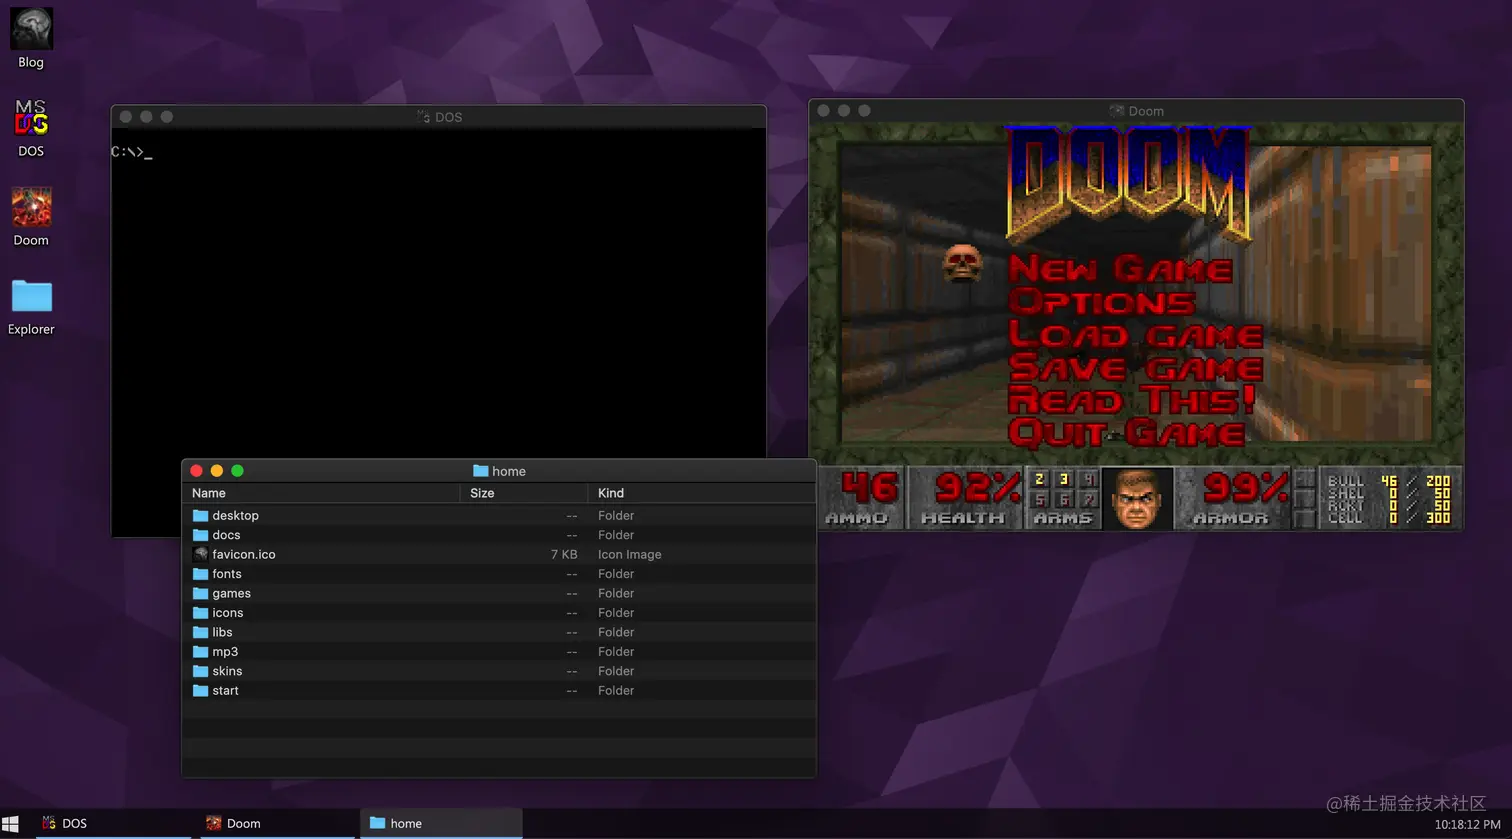Close the Doom window

[x=823, y=111]
